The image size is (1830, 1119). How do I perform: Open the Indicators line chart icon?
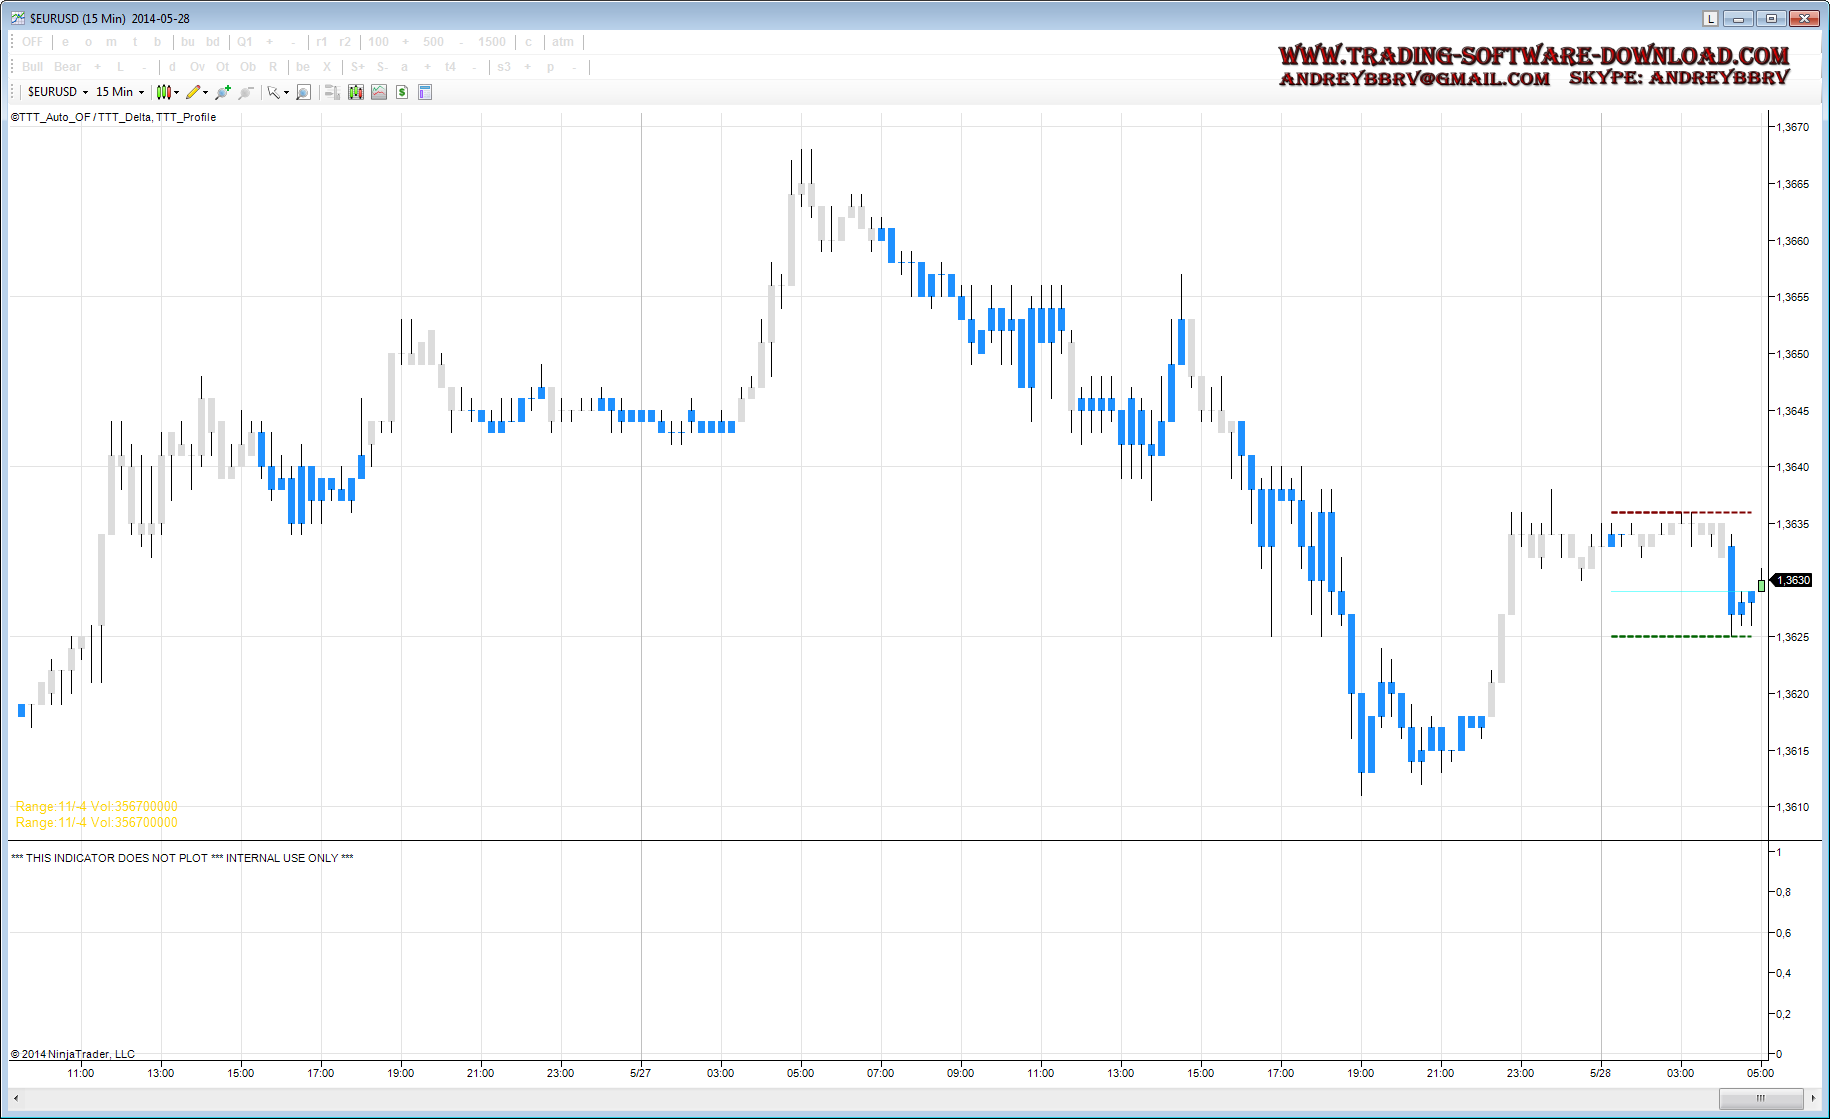379,92
